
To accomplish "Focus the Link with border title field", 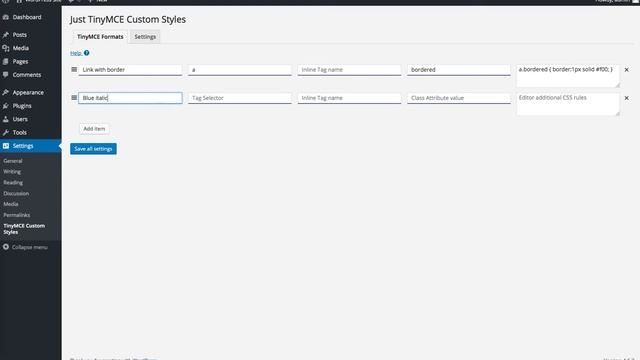I will (x=130, y=70).
